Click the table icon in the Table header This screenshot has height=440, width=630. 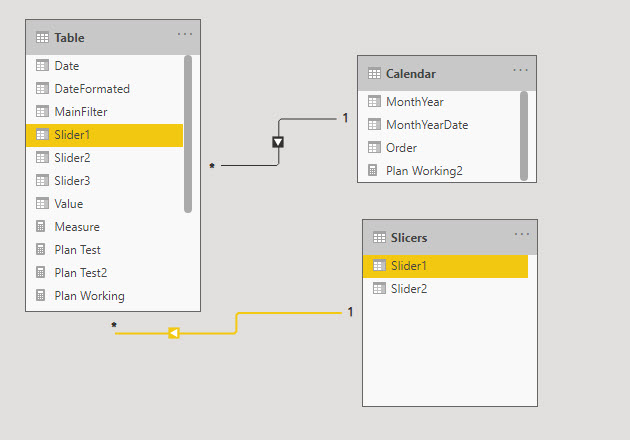click(42, 38)
